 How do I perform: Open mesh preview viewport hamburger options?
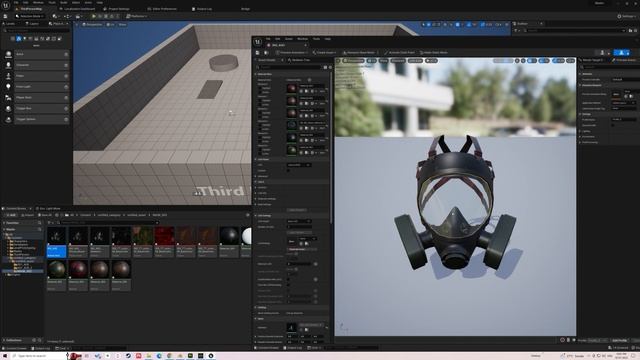(x=338, y=61)
